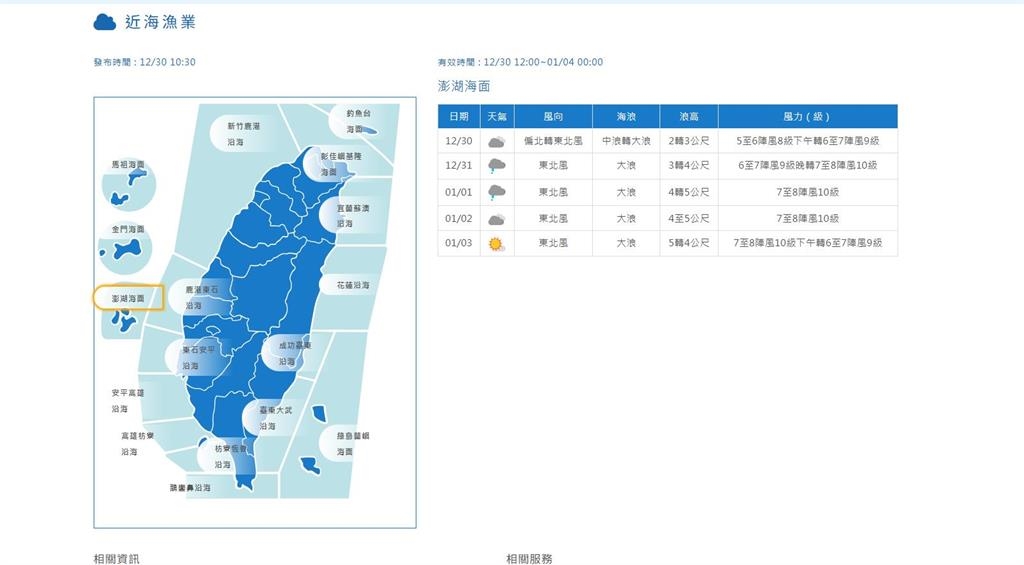Select 新竹鹿港沿海 region on map
This screenshot has height=565, width=1024.
(243, 133)
